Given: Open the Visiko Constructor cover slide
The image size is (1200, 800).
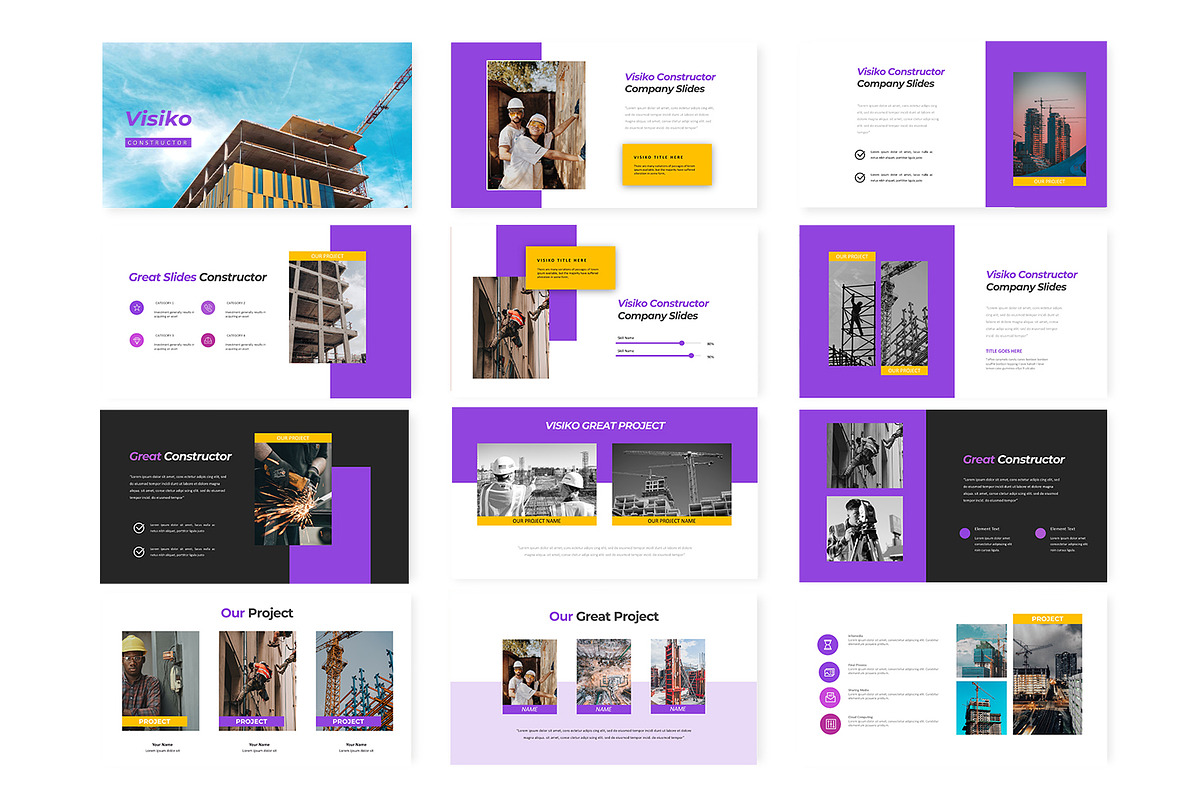Looking at the screenshot, I should tap(257, 125).
